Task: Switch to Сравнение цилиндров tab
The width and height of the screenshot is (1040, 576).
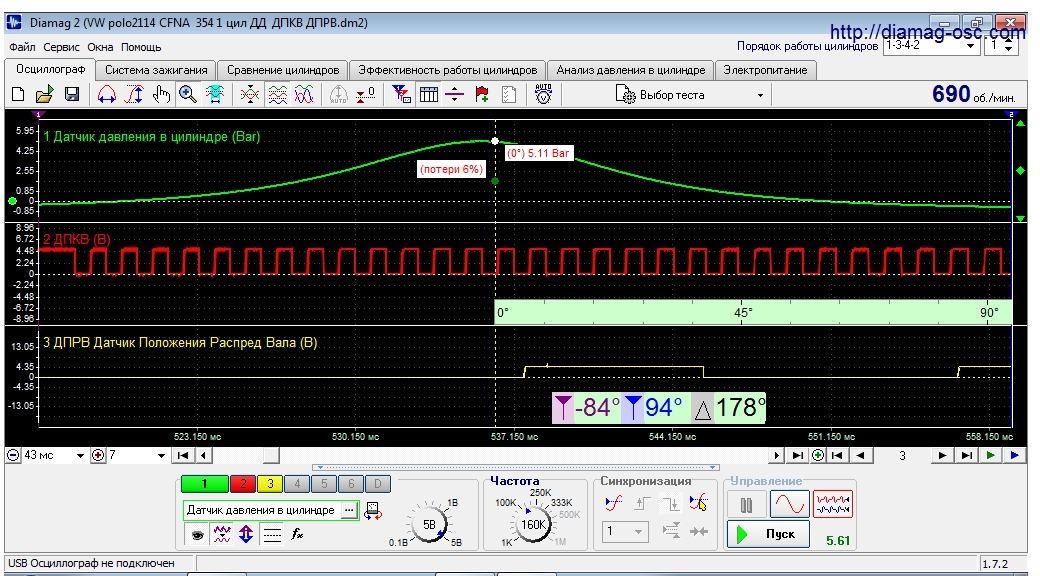Action: pyautogui.click(x=283, y=70)
